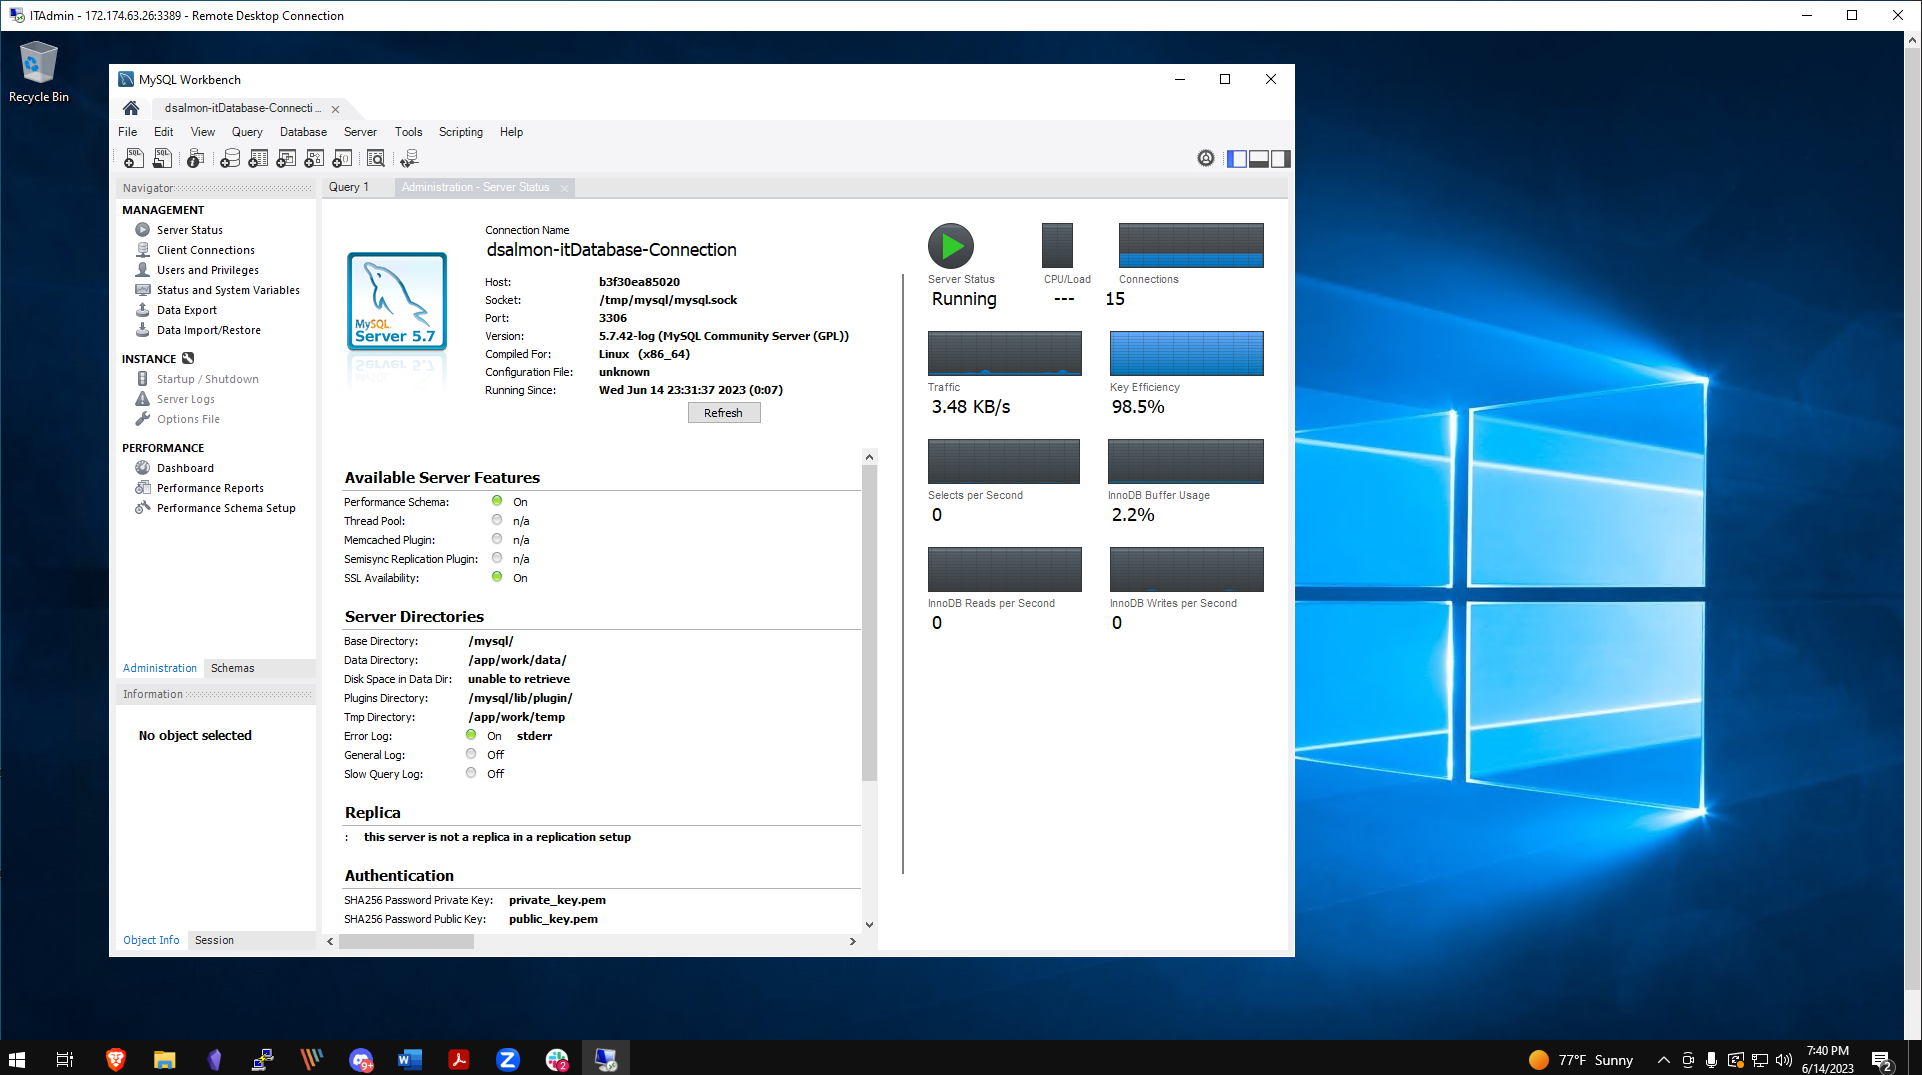The image size is (1922, 1075).
Task: Open the Windows Start menu
Action: coord(17,1059)
